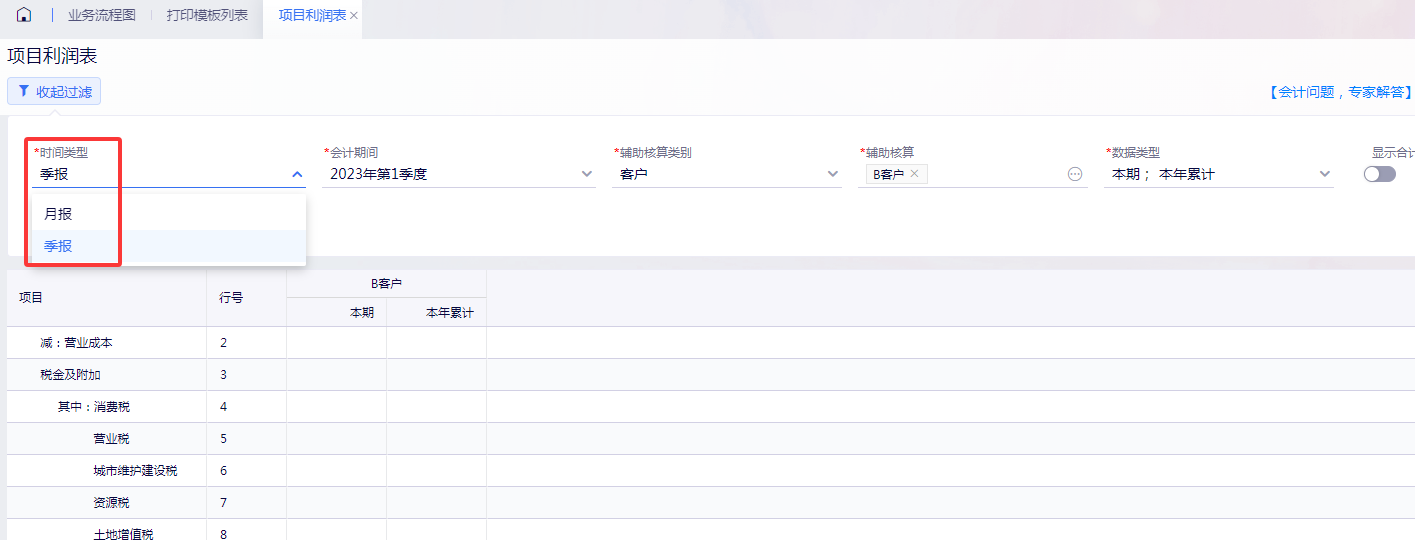Click the 减：营业成本 row
The image size is (1415, 540).
[76, 343]
